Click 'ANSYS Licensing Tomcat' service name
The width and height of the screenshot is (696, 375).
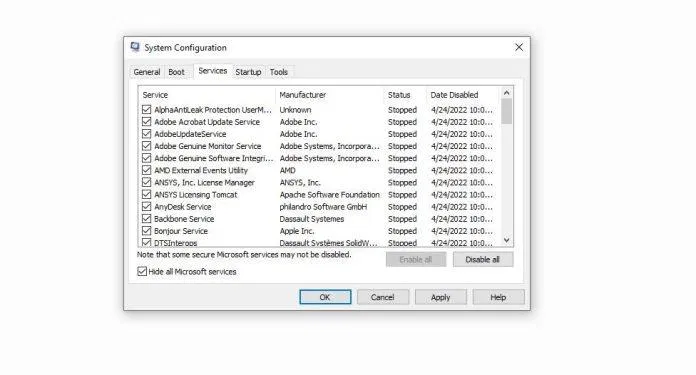[195, 194]
